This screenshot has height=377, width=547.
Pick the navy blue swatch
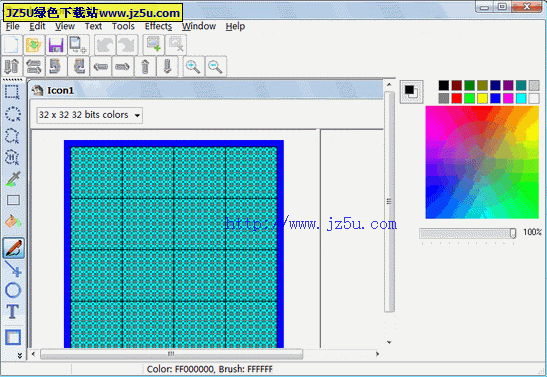pos(495,85)
